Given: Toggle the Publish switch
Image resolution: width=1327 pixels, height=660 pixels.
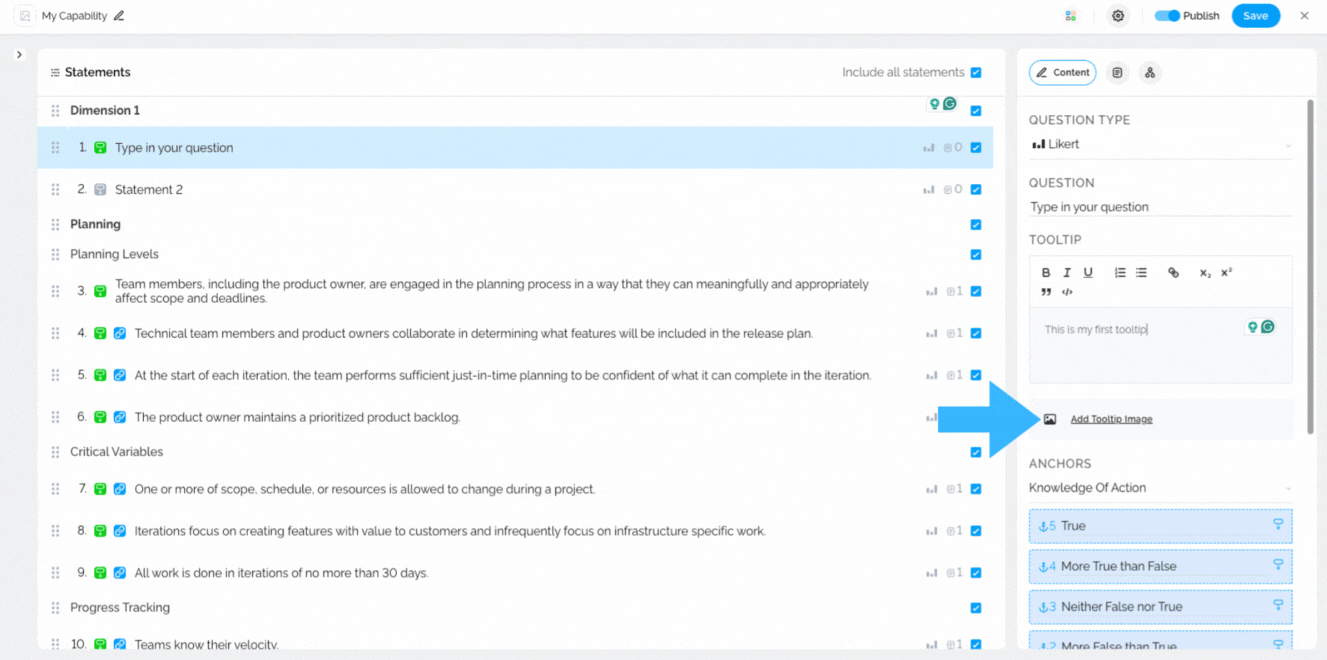Looking at the screenshot, I should tap(1167, 16).
